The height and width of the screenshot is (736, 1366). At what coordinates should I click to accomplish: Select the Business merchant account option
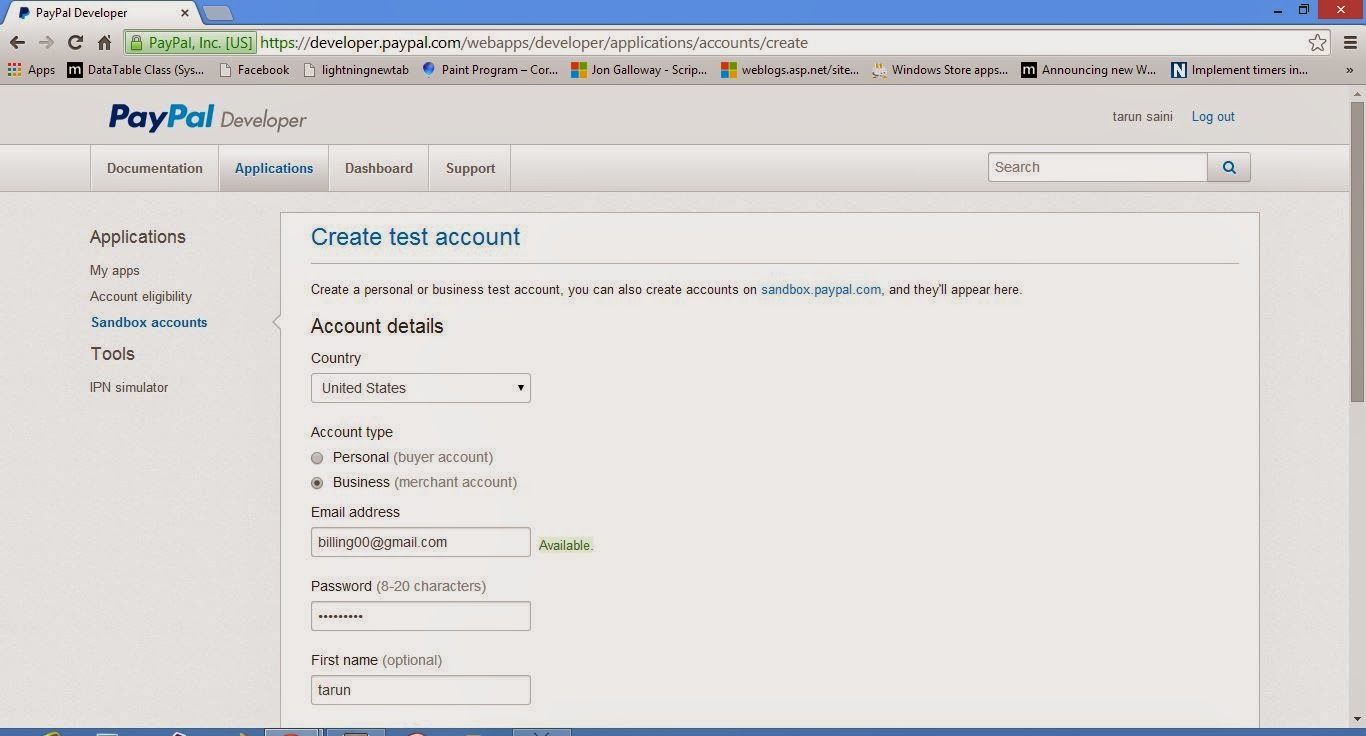click(x=317, y=483)
